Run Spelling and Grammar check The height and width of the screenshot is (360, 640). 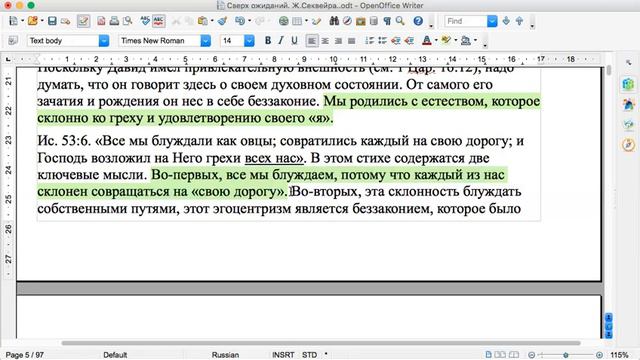point(145,21)
